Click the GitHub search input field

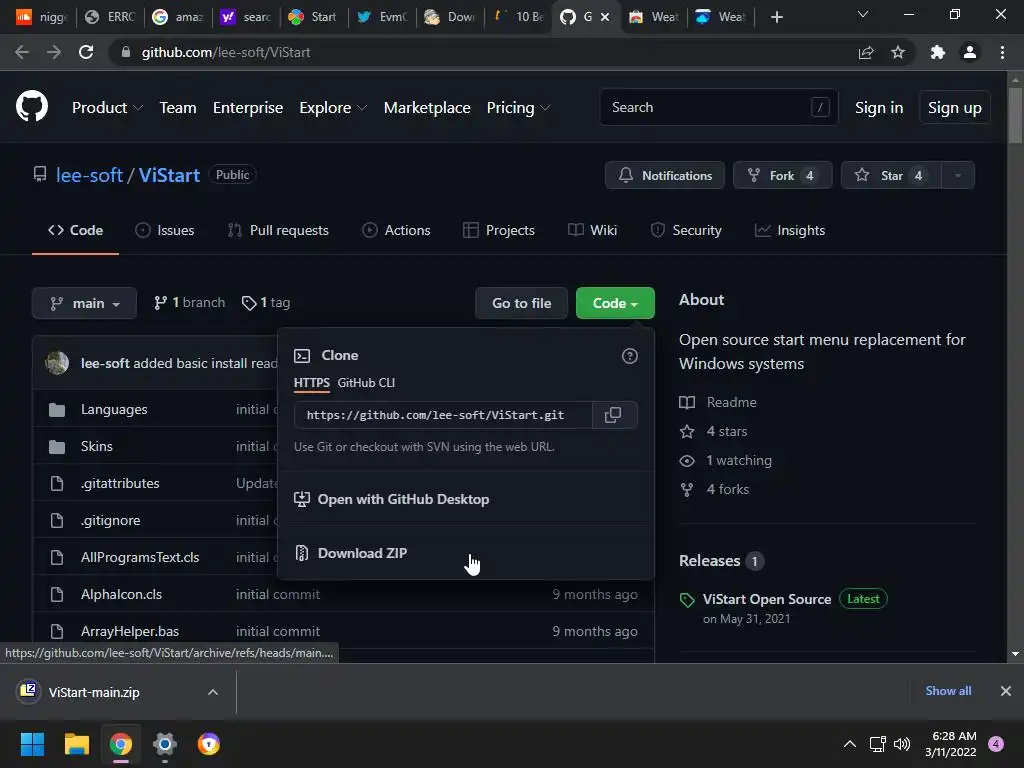(718, 107)
